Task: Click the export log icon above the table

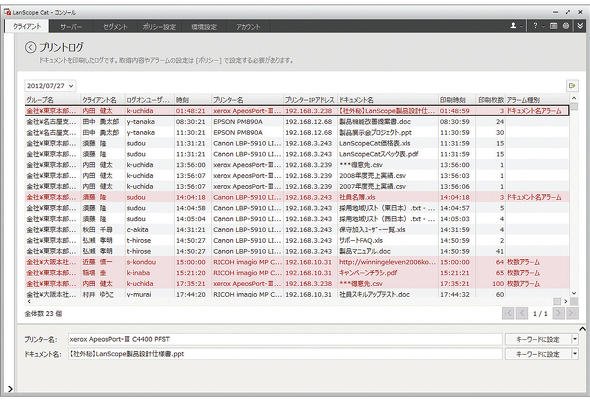Action: 572,86
